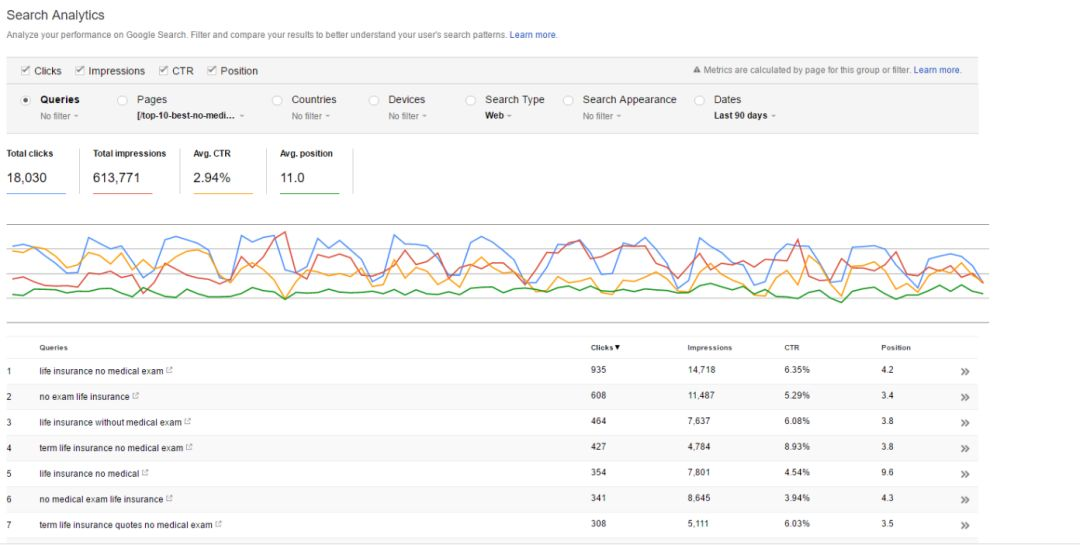Screen dimensions: 1080x545
Task: Click the query 'life insurance no medical exam'
Action: click(101, 371)
